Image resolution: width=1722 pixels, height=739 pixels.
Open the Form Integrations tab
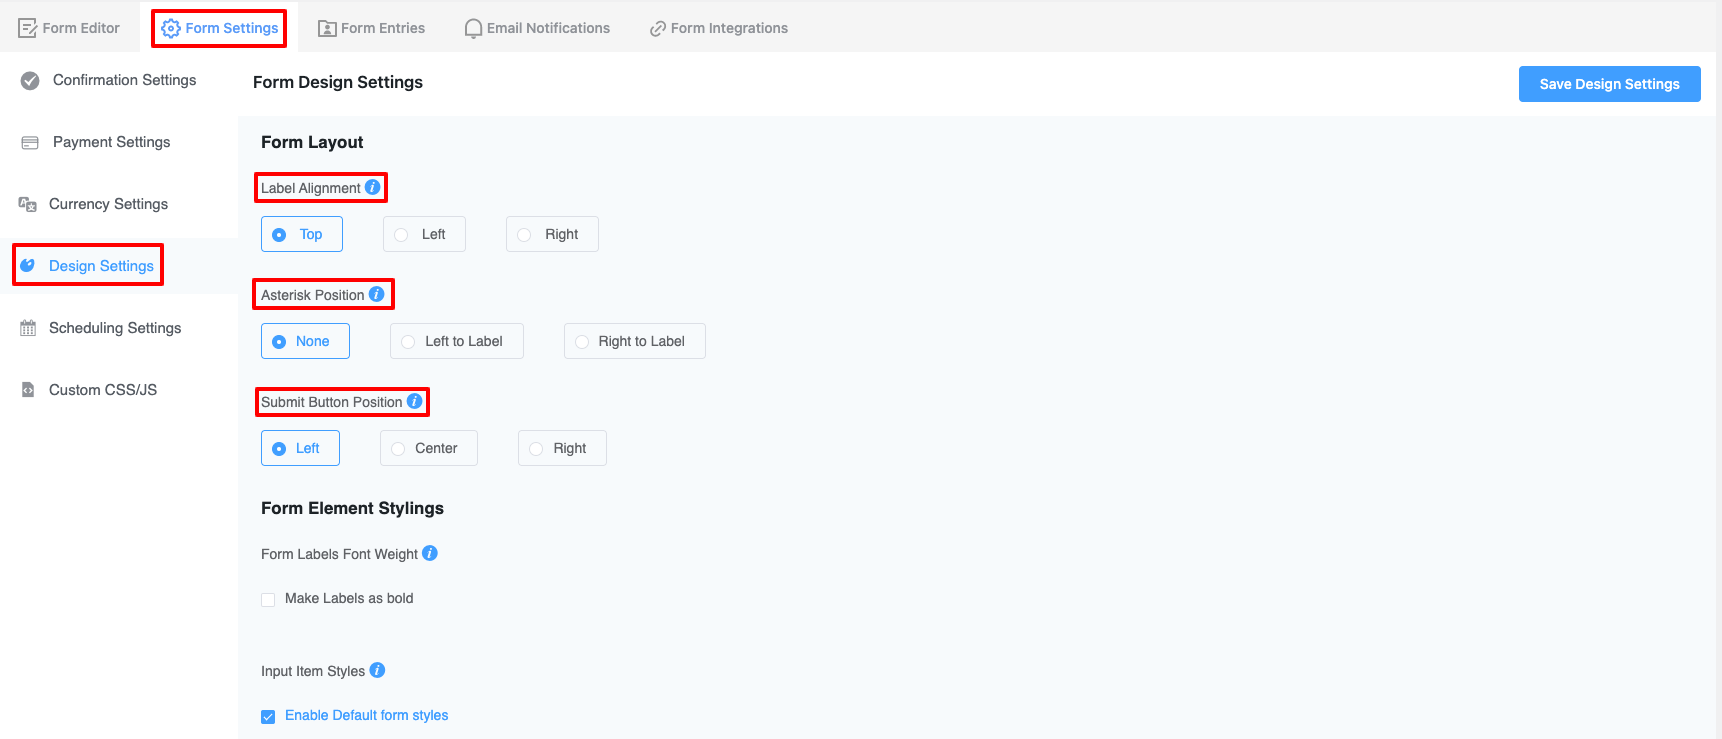718,28
